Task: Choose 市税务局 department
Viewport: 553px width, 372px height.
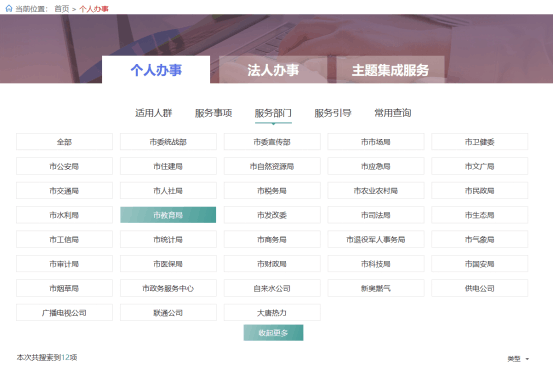Action: (x=272, y=191)
